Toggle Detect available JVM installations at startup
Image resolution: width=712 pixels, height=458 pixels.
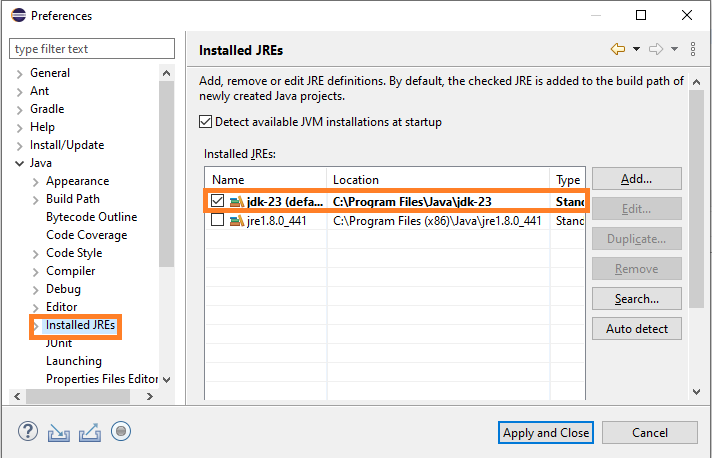point(206,122)
